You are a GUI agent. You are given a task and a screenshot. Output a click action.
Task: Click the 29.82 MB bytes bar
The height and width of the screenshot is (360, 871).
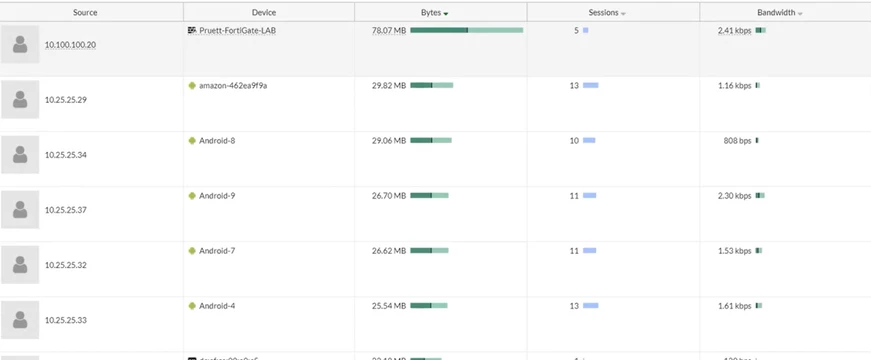click(x=432, y=85)
